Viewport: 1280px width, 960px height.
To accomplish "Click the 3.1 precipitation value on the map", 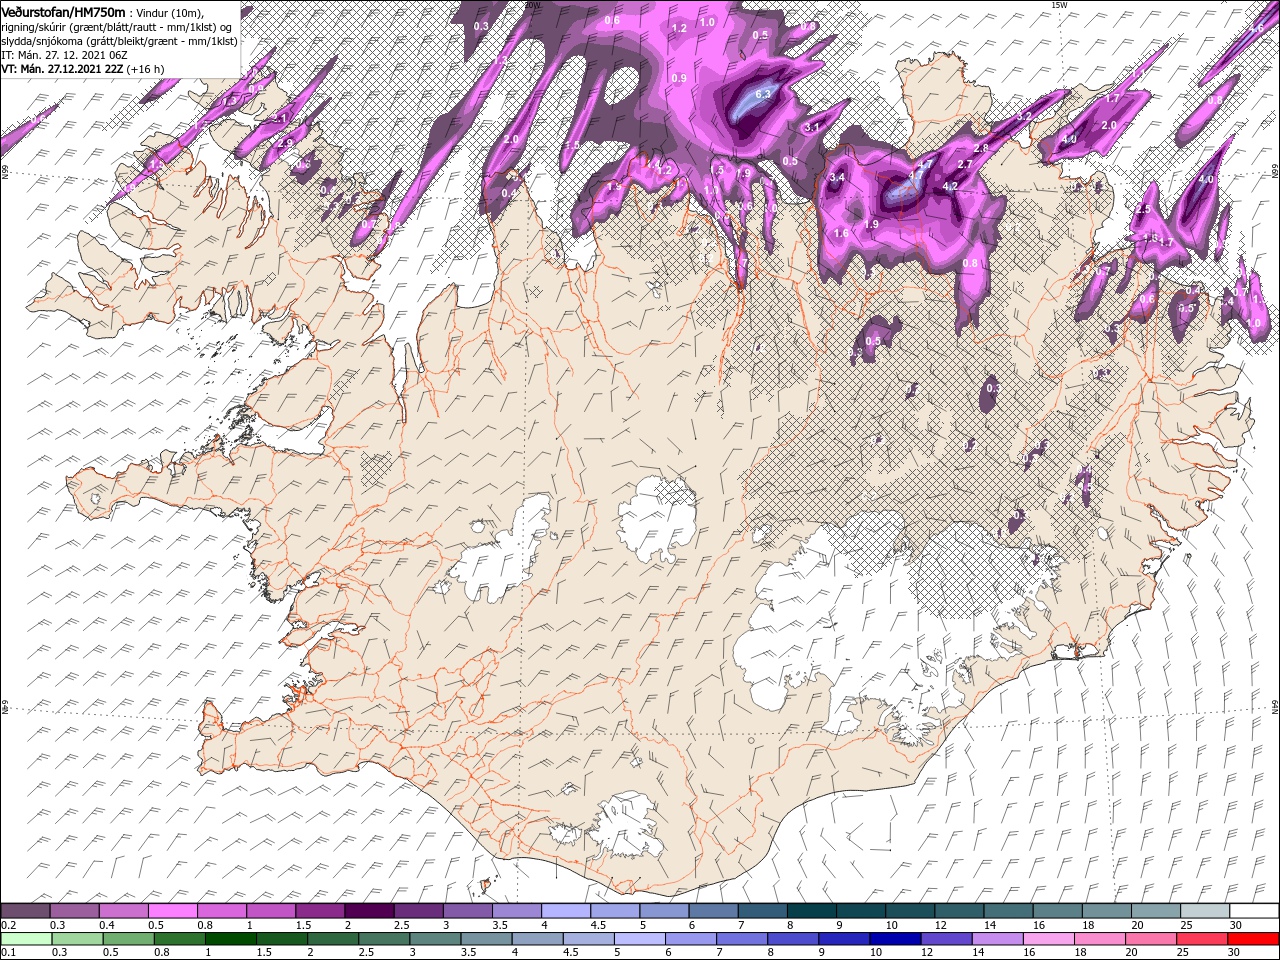I will 812,128.
